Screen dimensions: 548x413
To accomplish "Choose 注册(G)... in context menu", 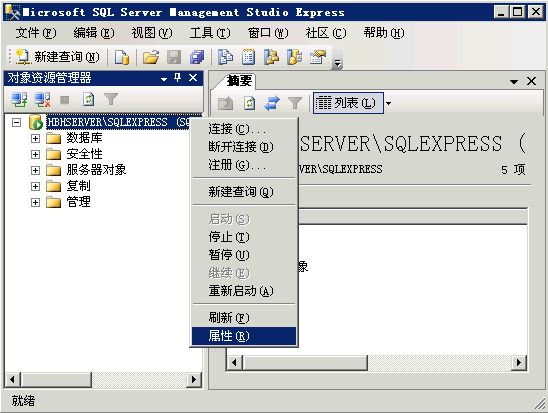I will coord(244,165).
